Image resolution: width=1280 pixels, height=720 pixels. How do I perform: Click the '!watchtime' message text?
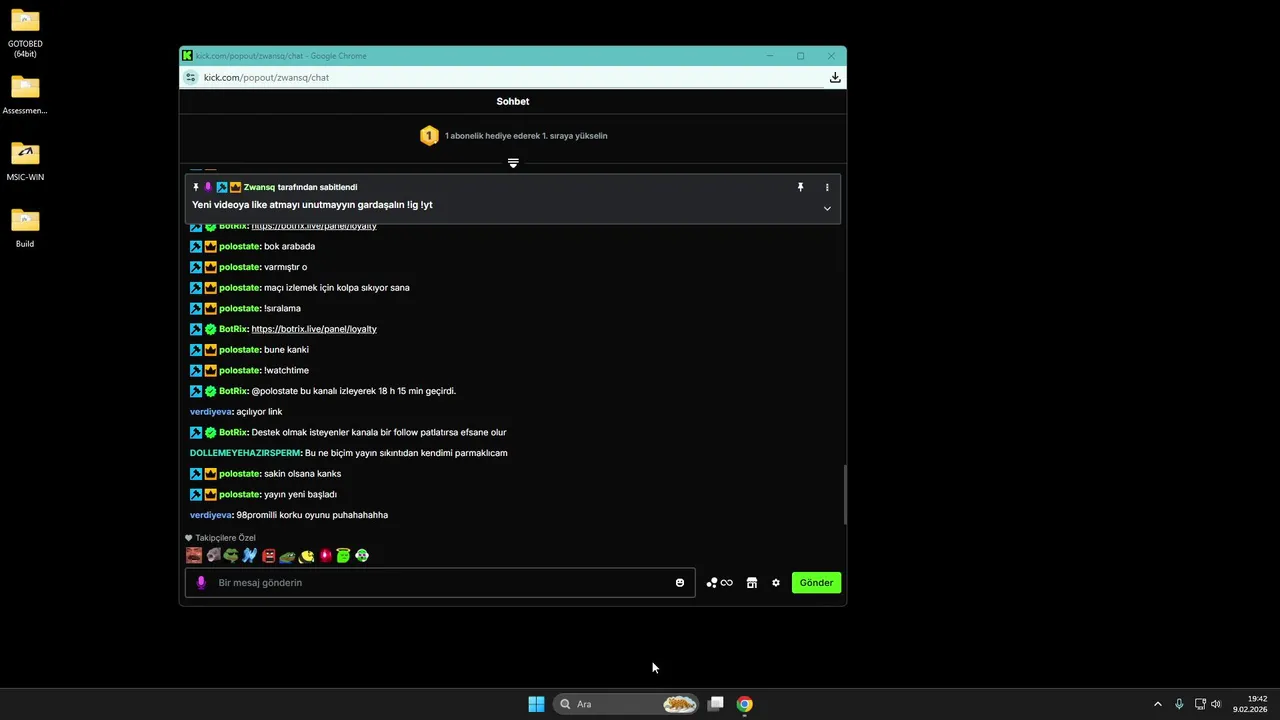[x=286, y=371]
